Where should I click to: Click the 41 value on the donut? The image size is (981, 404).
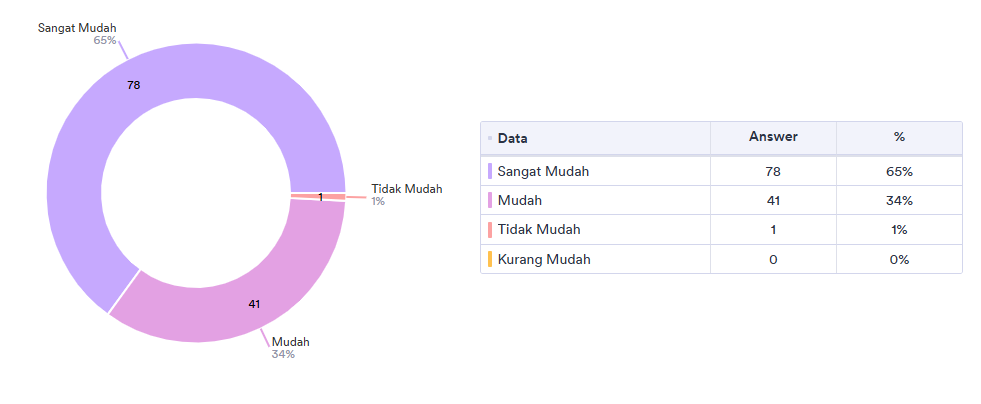(254, 303)
